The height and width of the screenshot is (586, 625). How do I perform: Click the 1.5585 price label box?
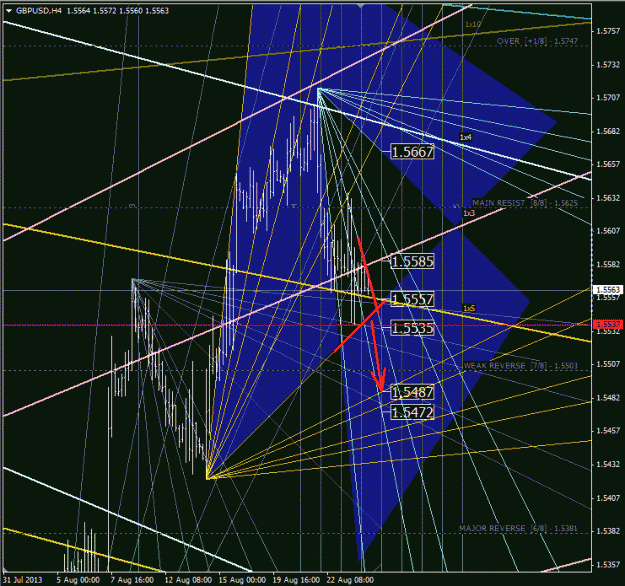click(412, 262)
